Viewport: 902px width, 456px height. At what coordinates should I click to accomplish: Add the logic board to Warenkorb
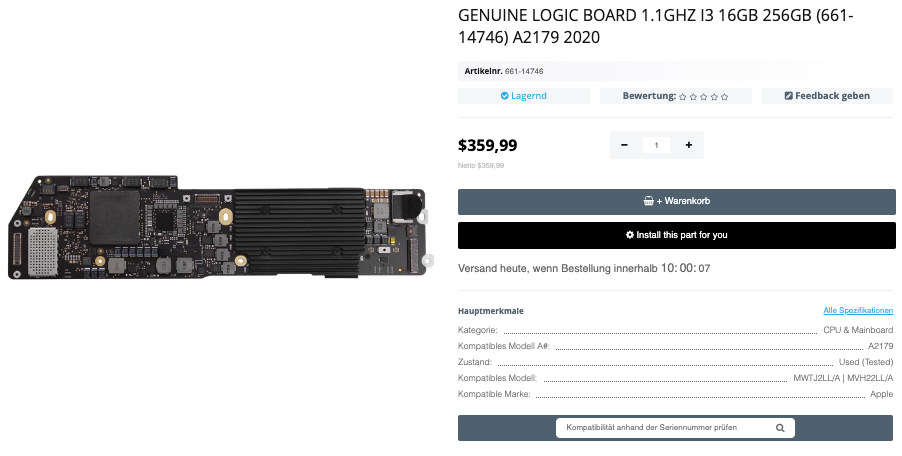[676, 201]
